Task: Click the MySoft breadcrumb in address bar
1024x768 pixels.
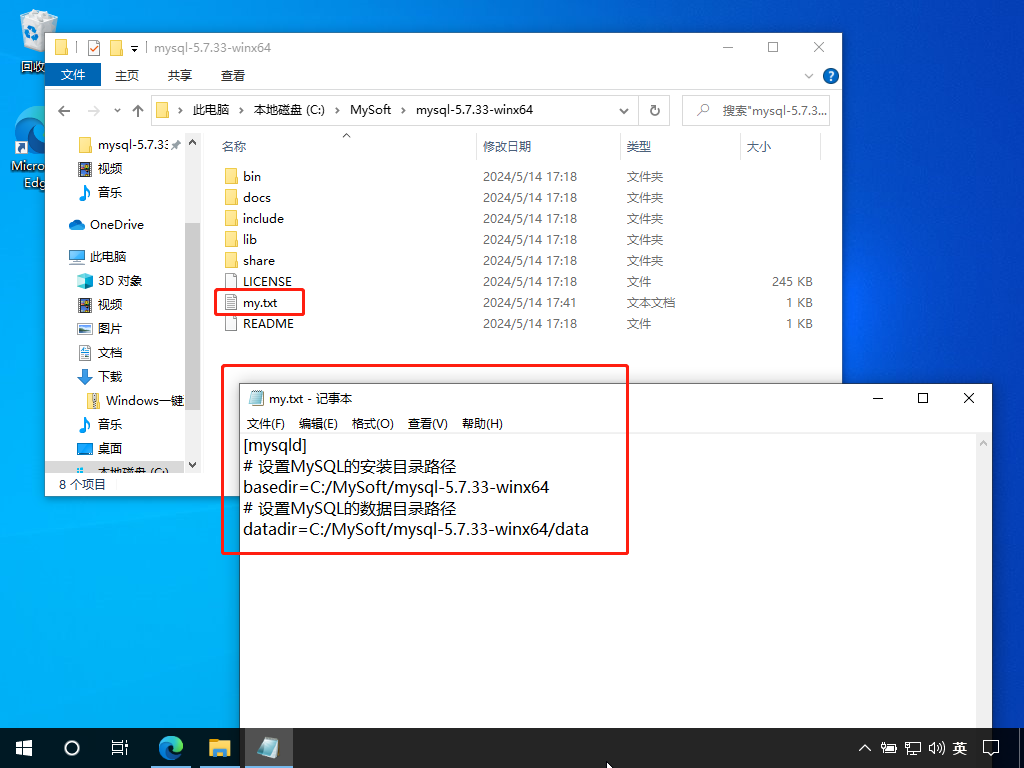Action: pyautogui.click(x=370, y=110)
